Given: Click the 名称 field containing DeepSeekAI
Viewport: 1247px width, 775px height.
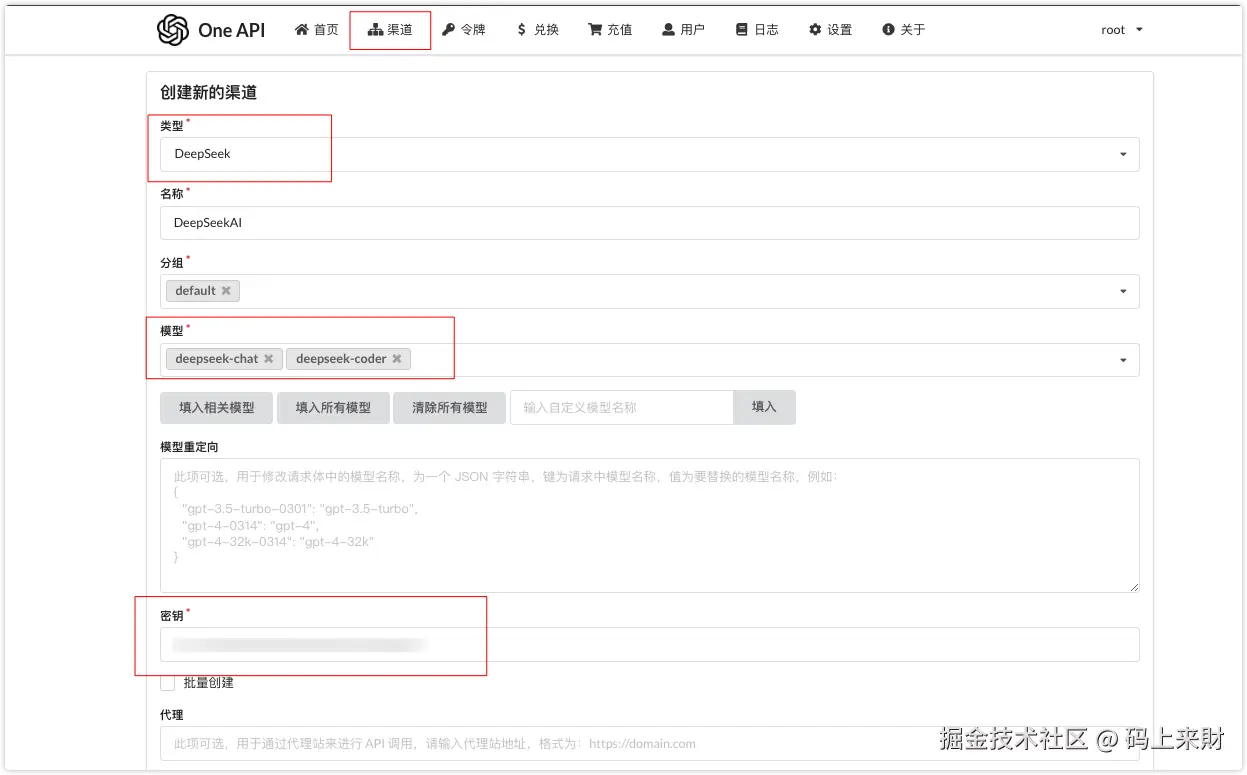Looking at the screenshot, I should point(649,223).
